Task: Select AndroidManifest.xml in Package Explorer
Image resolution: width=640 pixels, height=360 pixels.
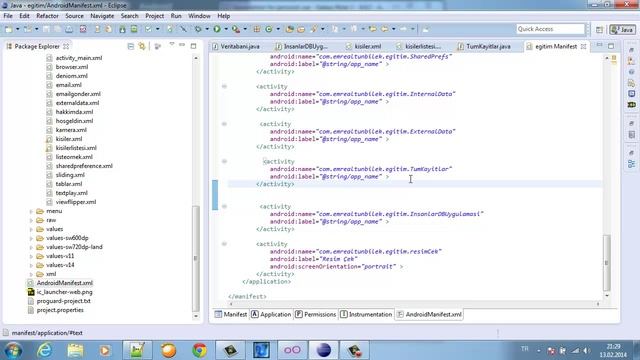Action: 64,283
